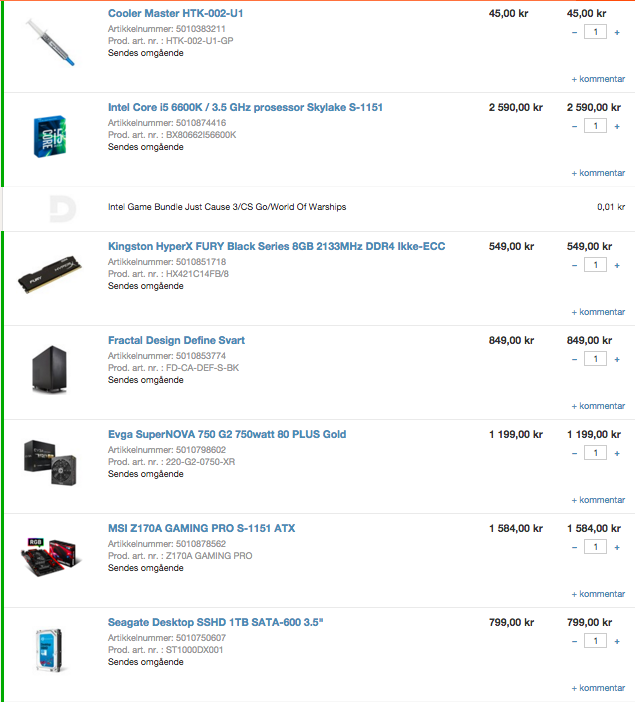The height and width of the screenshot is (702, 635).
Task: Open the MSI motherboard product image
Action: 51,556
